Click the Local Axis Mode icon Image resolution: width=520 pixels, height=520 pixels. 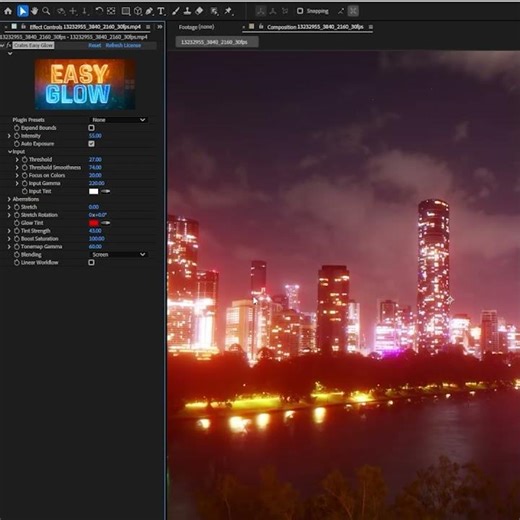[261, 11]
